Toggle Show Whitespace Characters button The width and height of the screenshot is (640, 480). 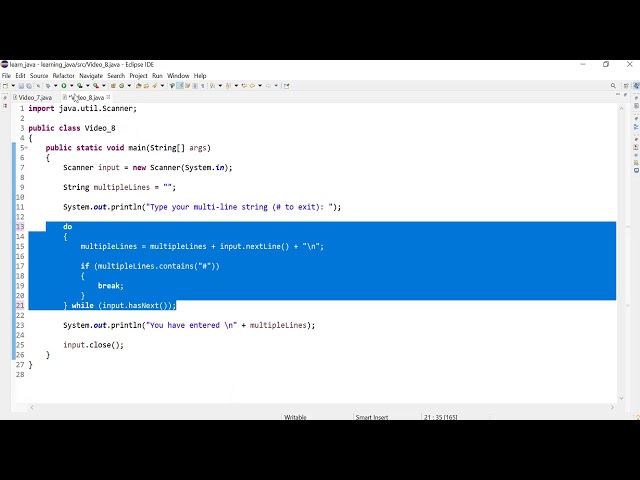[x=202, y=86]
